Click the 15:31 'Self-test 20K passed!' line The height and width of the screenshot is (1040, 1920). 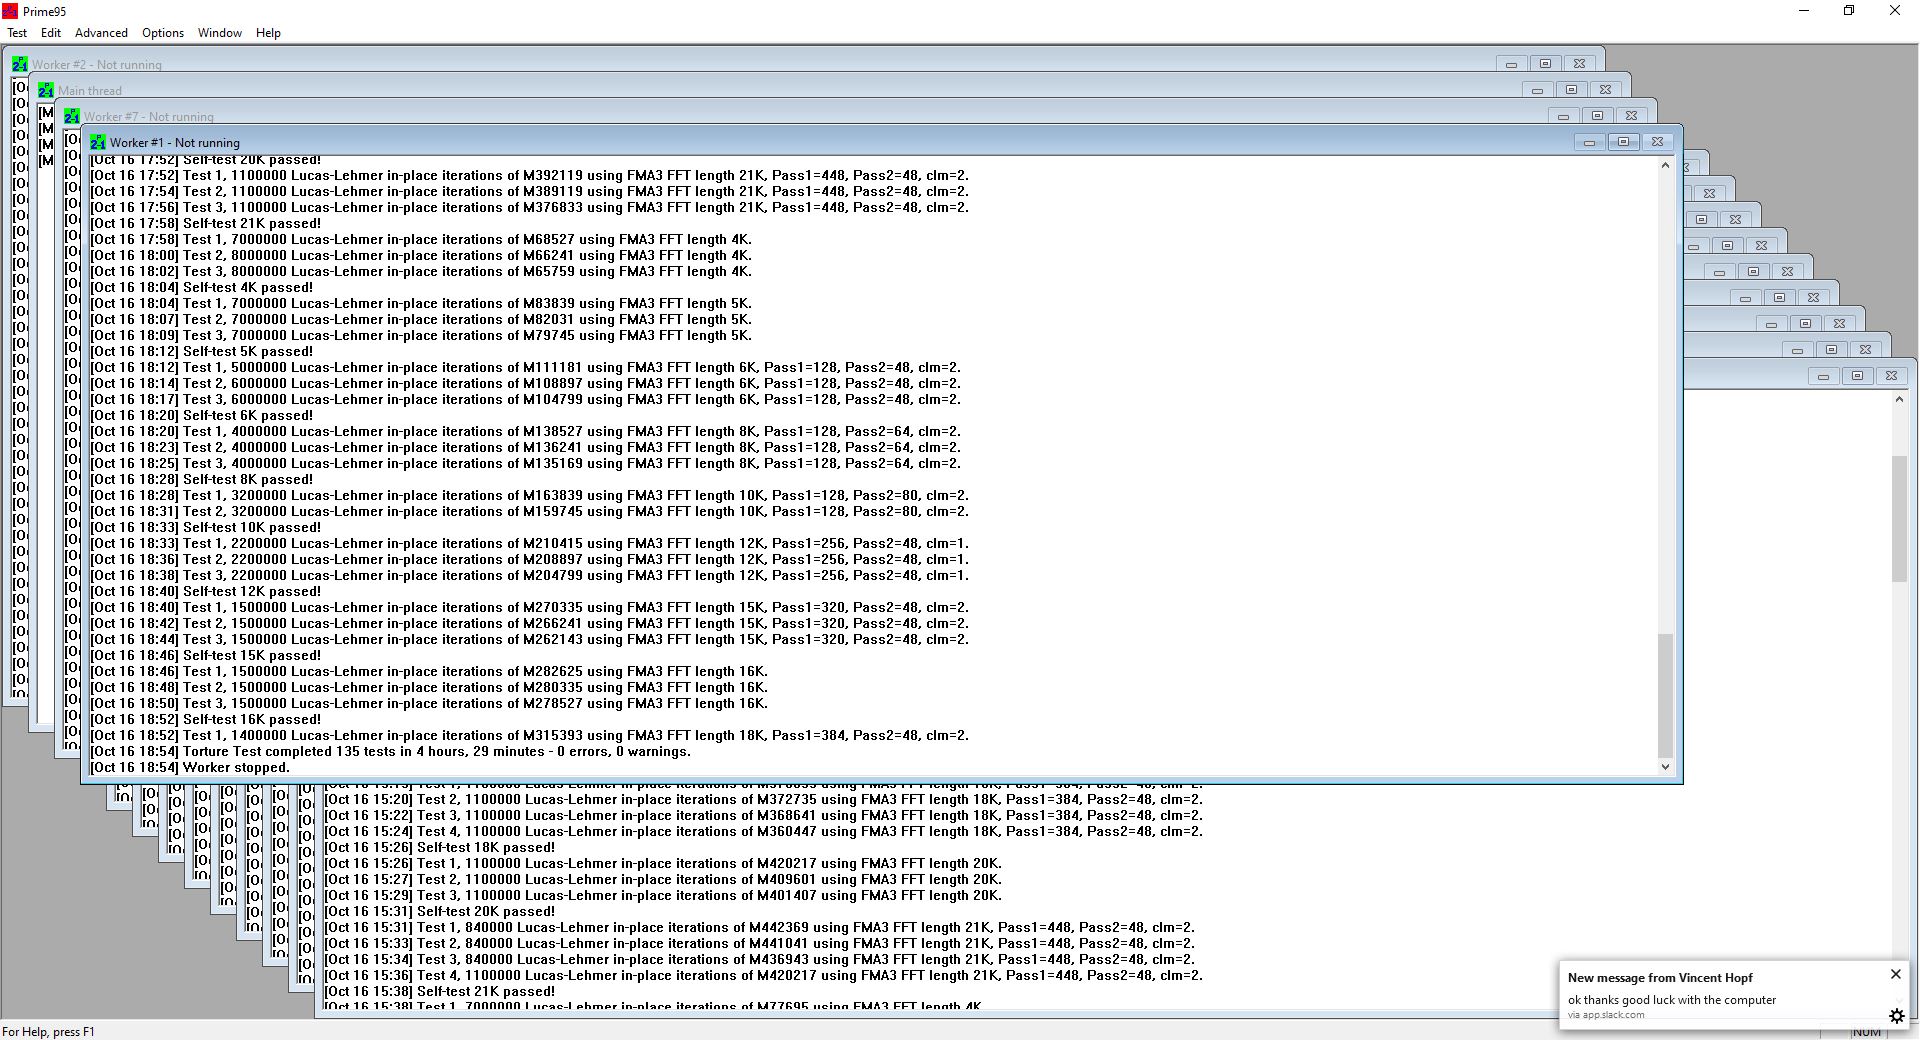[439, 911]
